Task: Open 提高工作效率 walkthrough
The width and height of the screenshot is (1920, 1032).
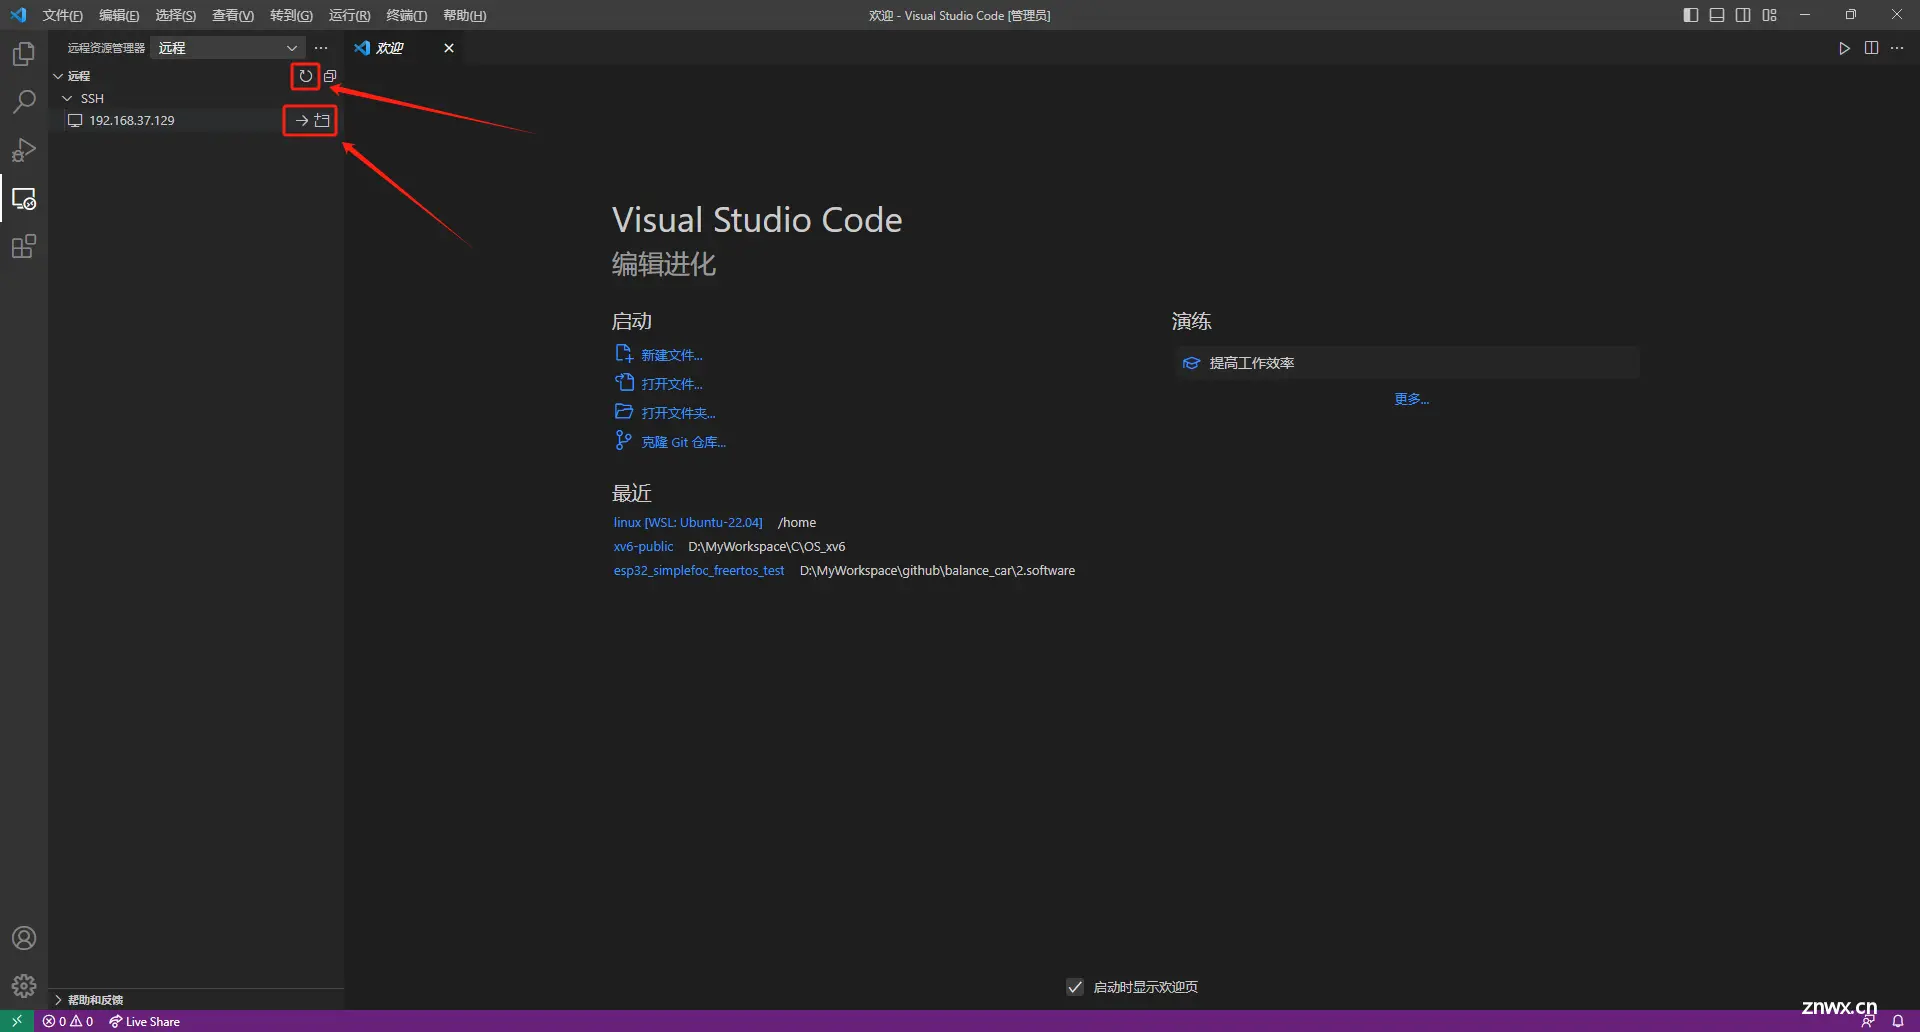Action: click(1407, 363)
